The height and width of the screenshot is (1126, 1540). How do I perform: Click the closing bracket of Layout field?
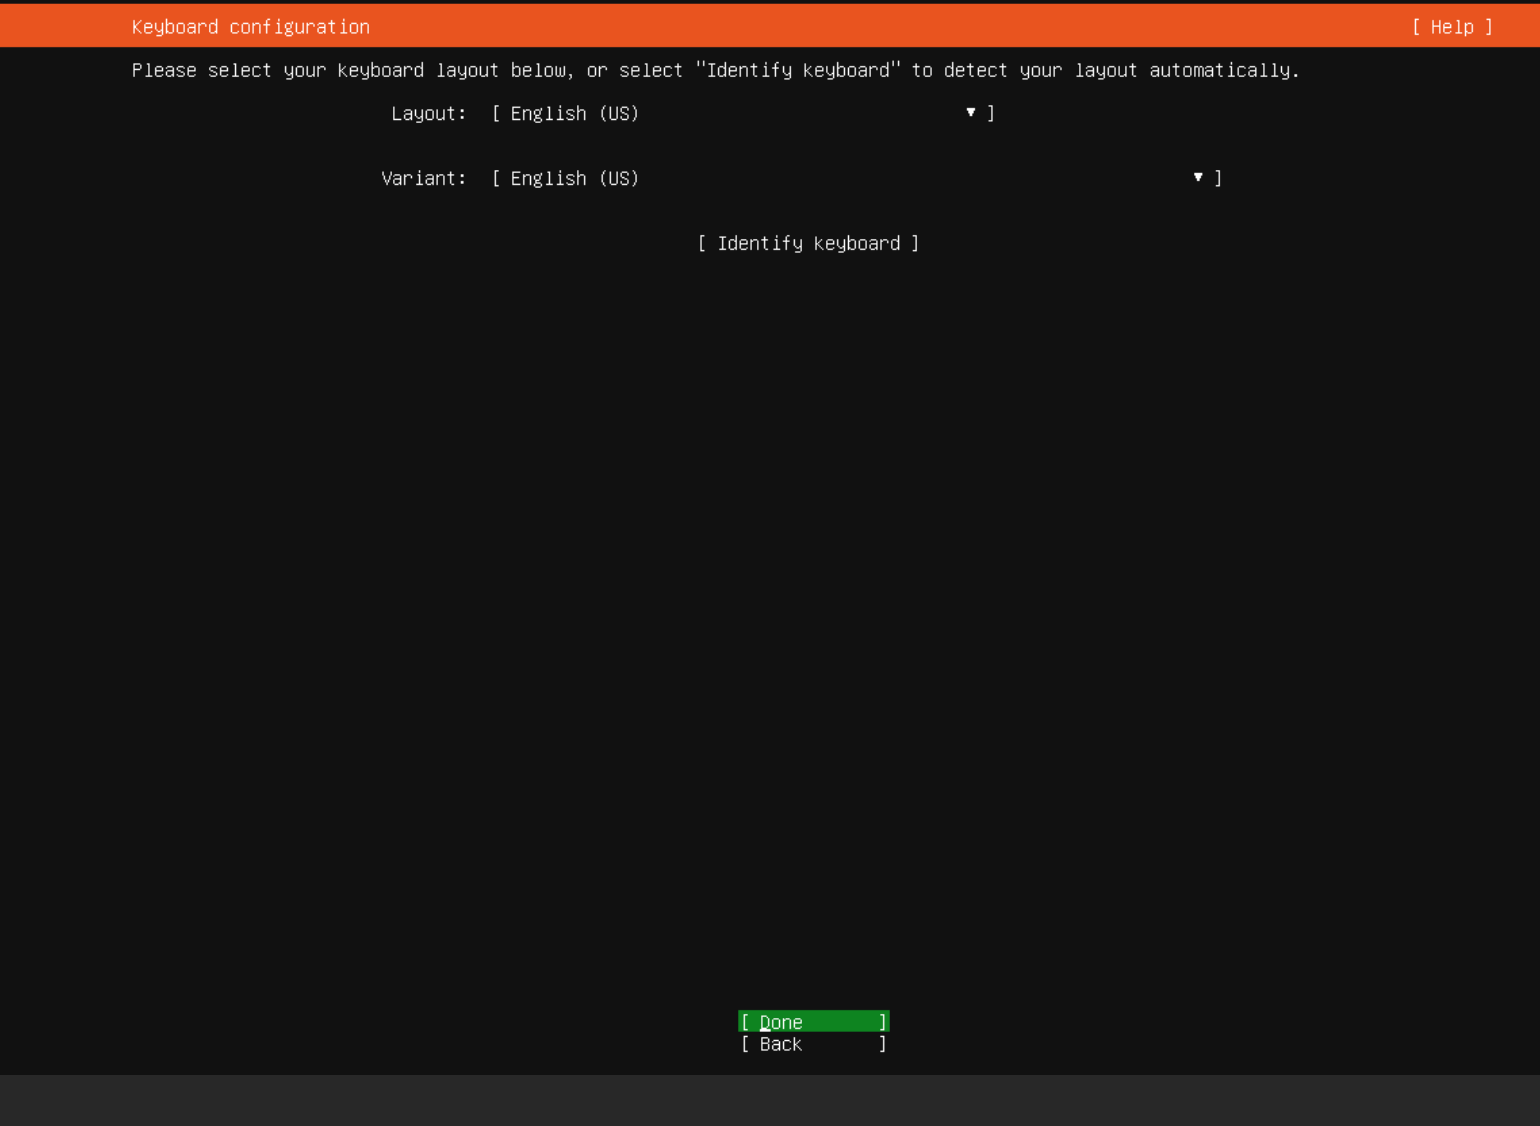(x=991, y=113)
